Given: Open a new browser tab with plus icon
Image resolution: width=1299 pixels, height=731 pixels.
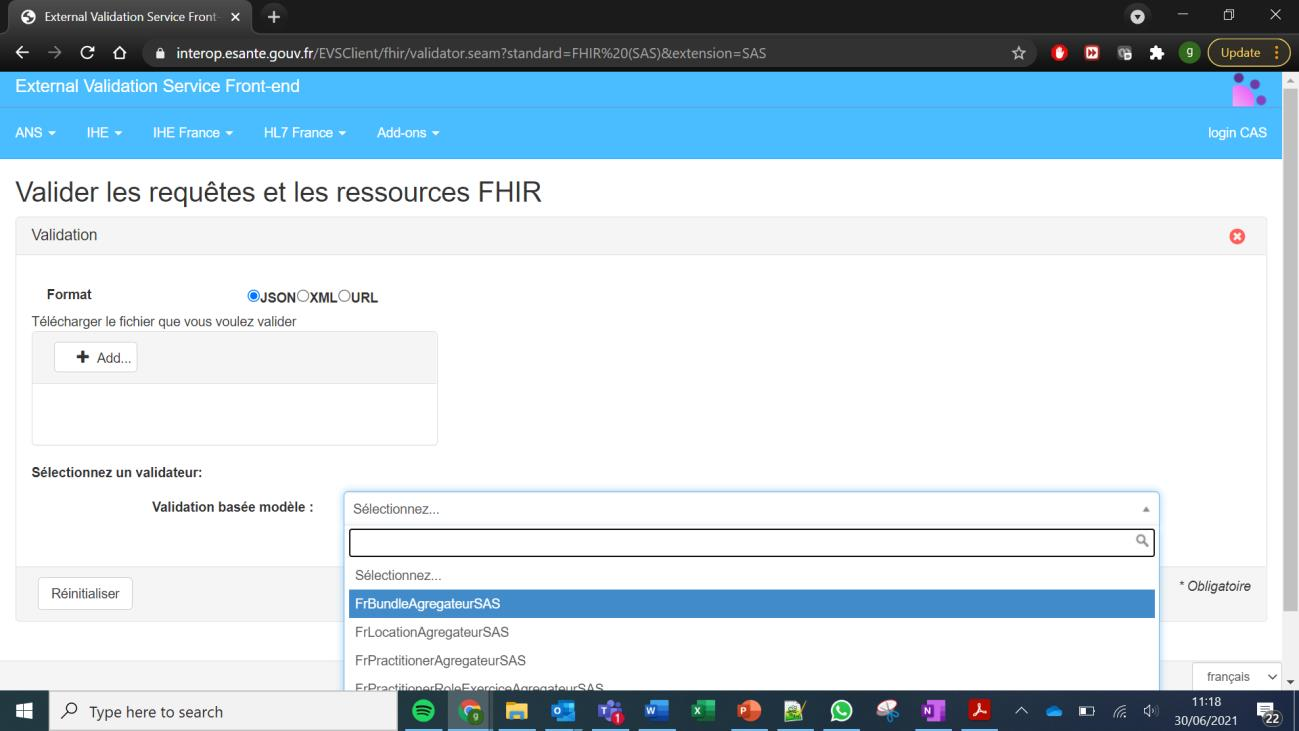Looking at the screenshot, I should [272, 17].
